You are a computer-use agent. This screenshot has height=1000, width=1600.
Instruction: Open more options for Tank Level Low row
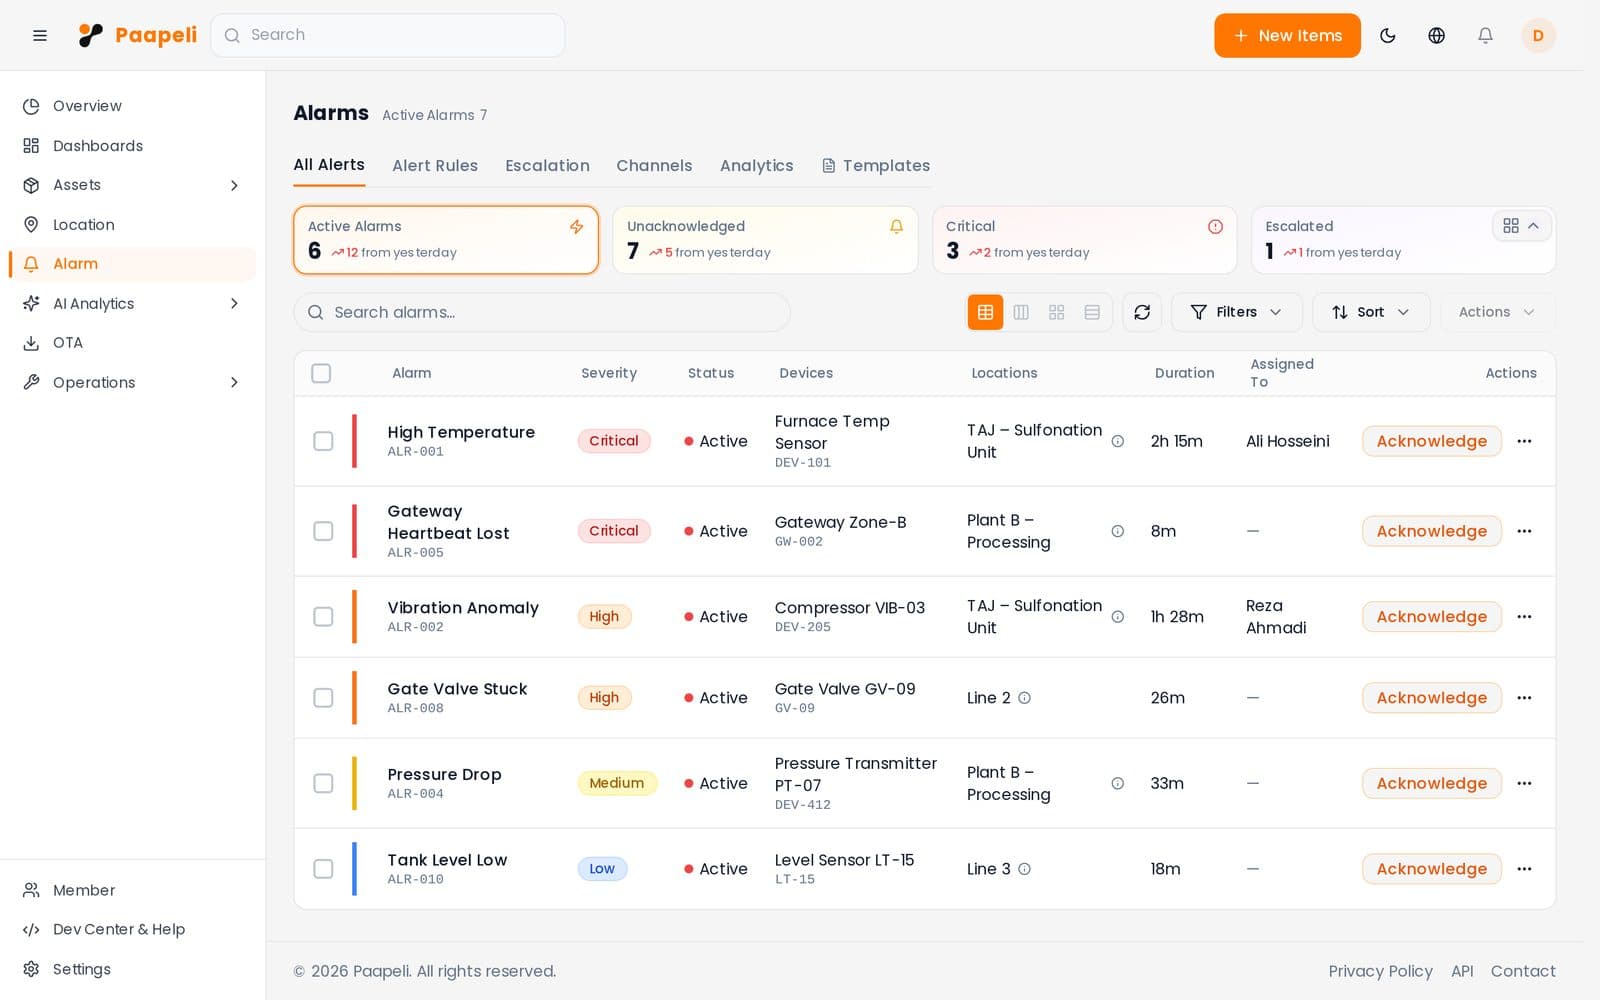click(x=1524, y=869)
